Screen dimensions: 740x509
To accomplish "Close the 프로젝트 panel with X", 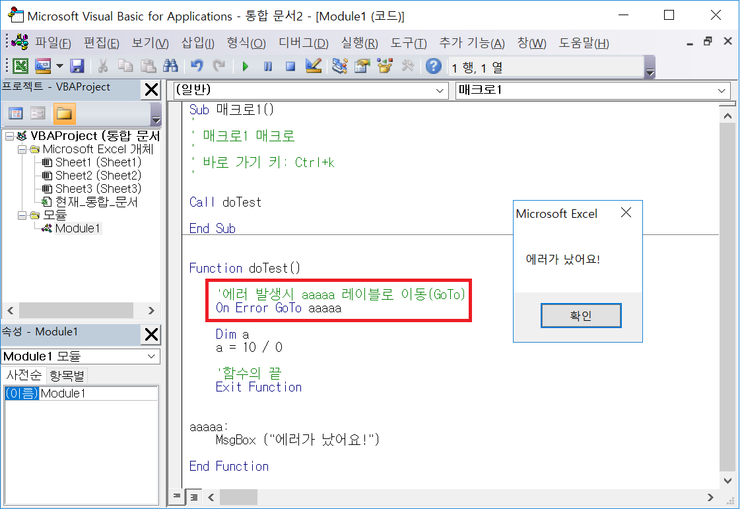I will click(x=151, y=90).
